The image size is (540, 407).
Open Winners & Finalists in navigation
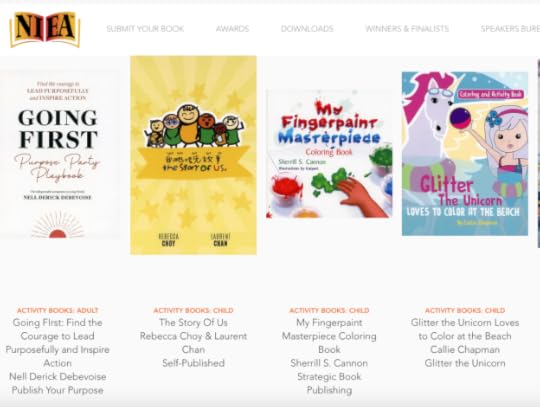[407, 29]
